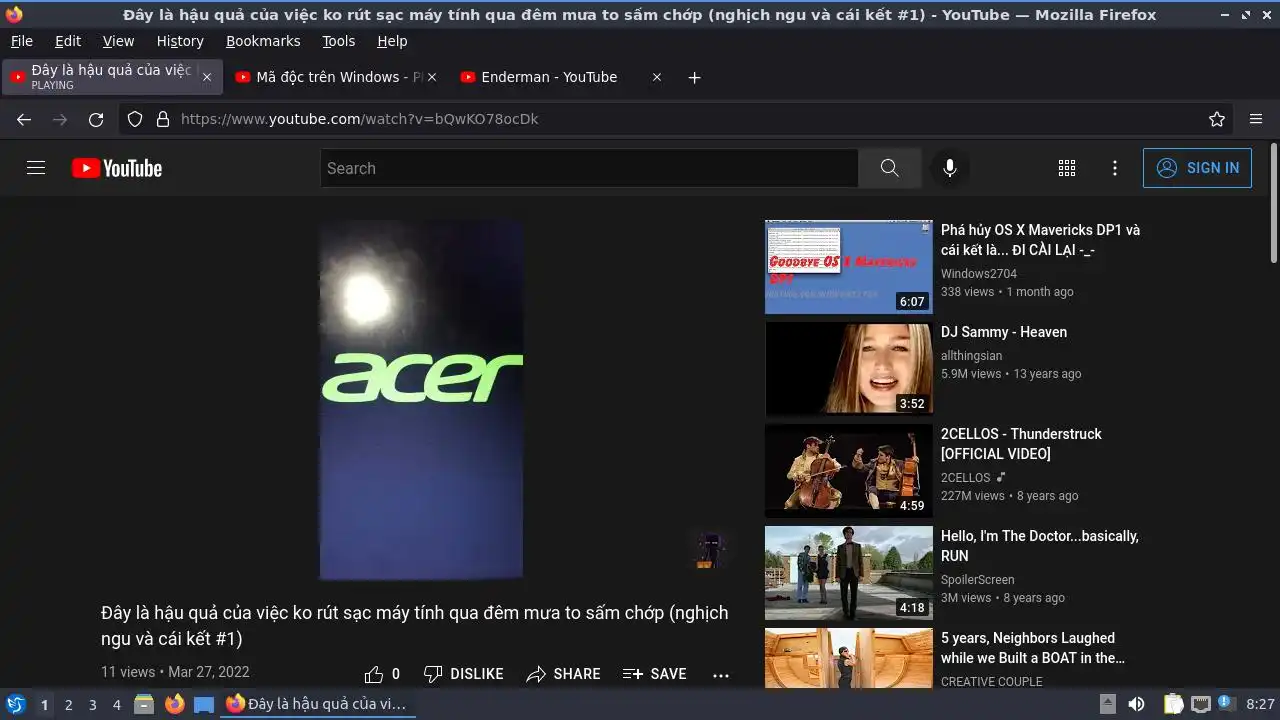Click title '5 years, Neighbors Laughed'
Viewport: 1280px width, 720px height.
[1033, 648]
